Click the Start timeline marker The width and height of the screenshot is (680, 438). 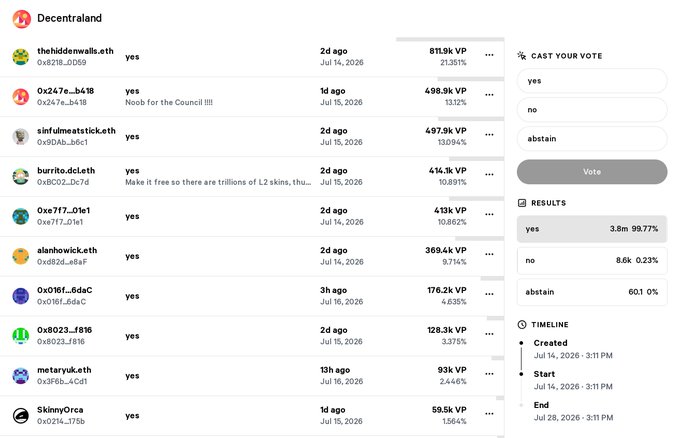[x=521, y=374]
